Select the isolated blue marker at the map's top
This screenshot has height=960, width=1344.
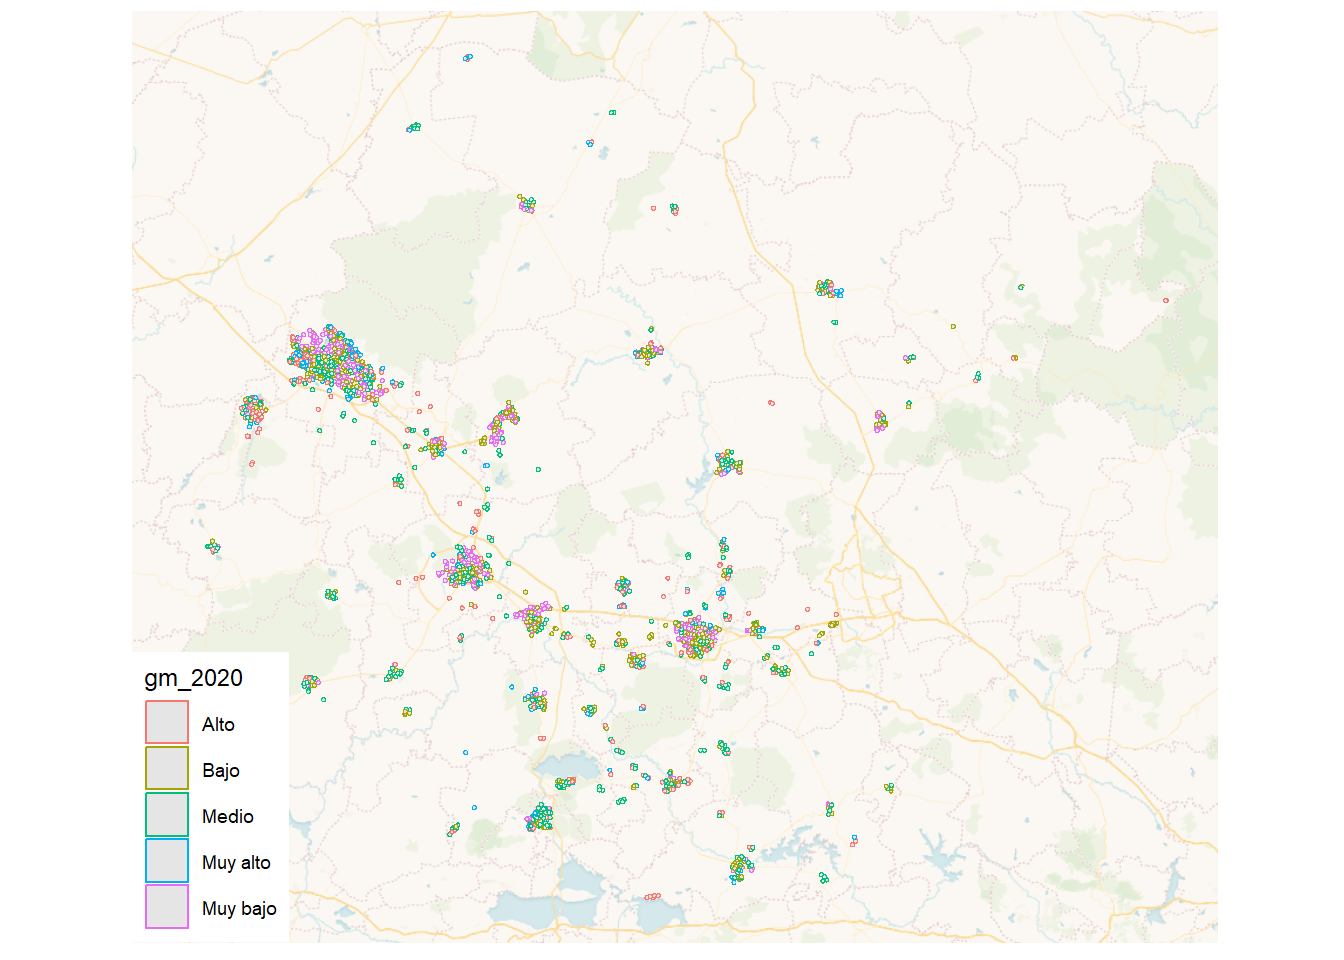click(x=467, y=58)
